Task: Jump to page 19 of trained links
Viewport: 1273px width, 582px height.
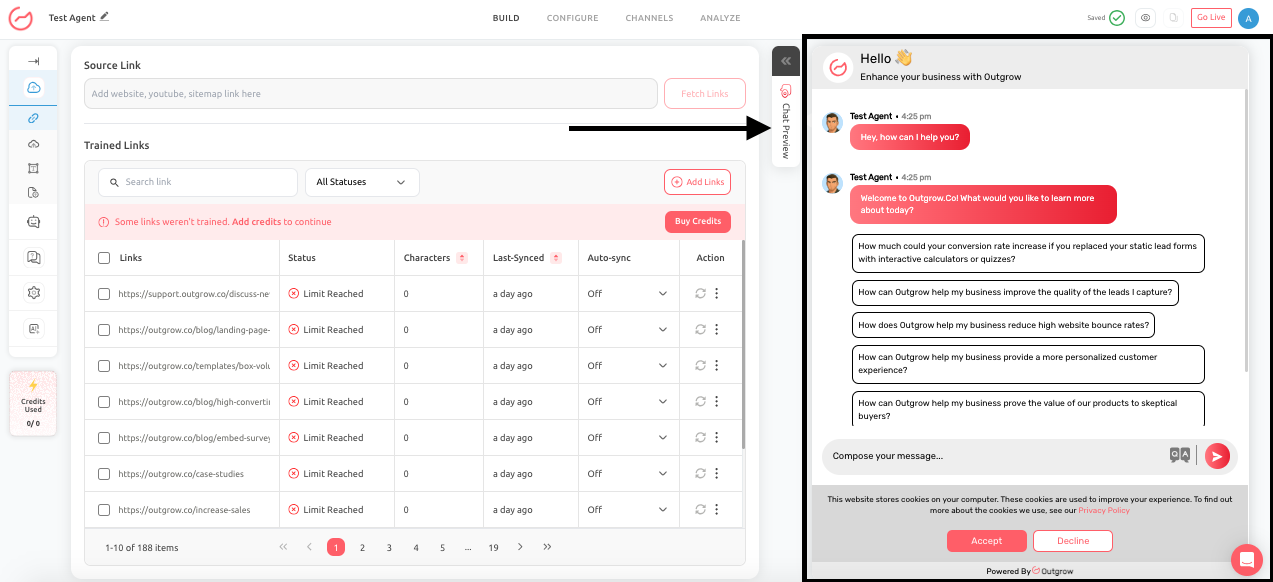Action: pyautogui.click(x=493, y=547)
